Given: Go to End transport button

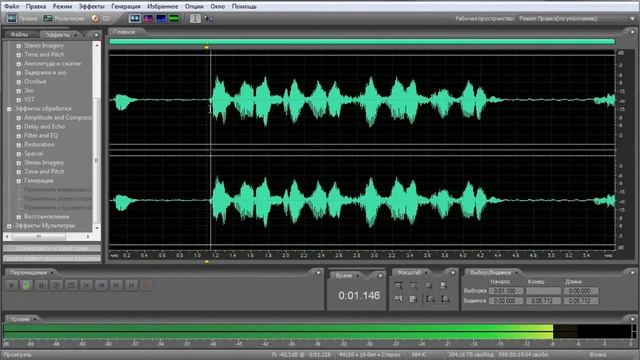Looking at the screenshot, I should (131, 285).
